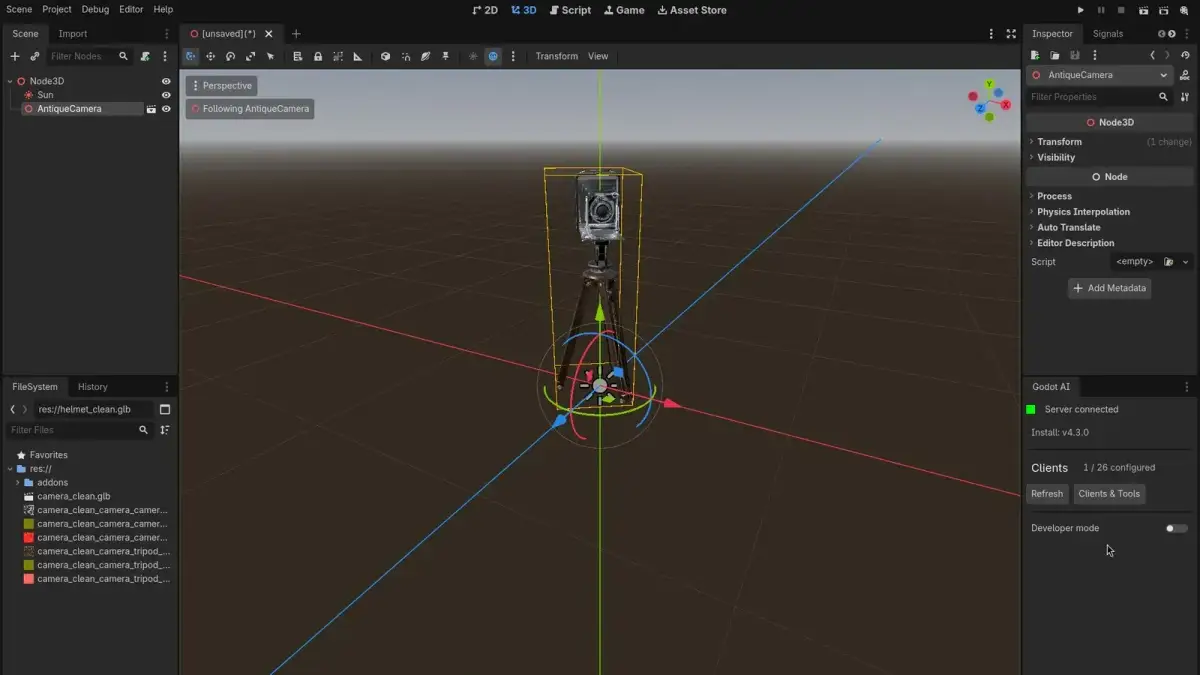Open Perspective view menu button
This screenshot has height=675, width=1200.
click(221, 86)
